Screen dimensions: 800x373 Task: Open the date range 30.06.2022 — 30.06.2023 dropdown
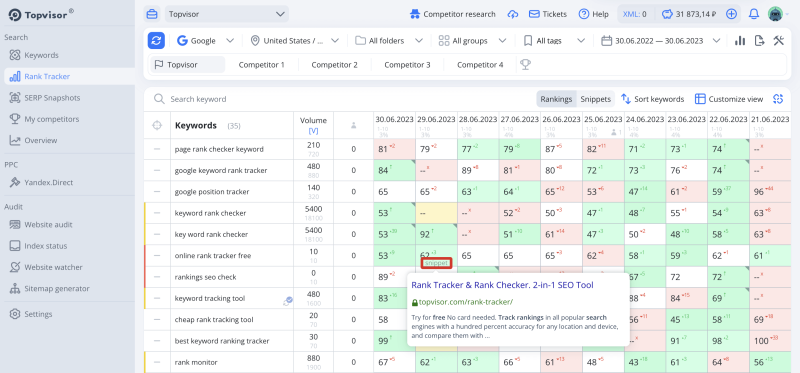click(x=661, y=41)
